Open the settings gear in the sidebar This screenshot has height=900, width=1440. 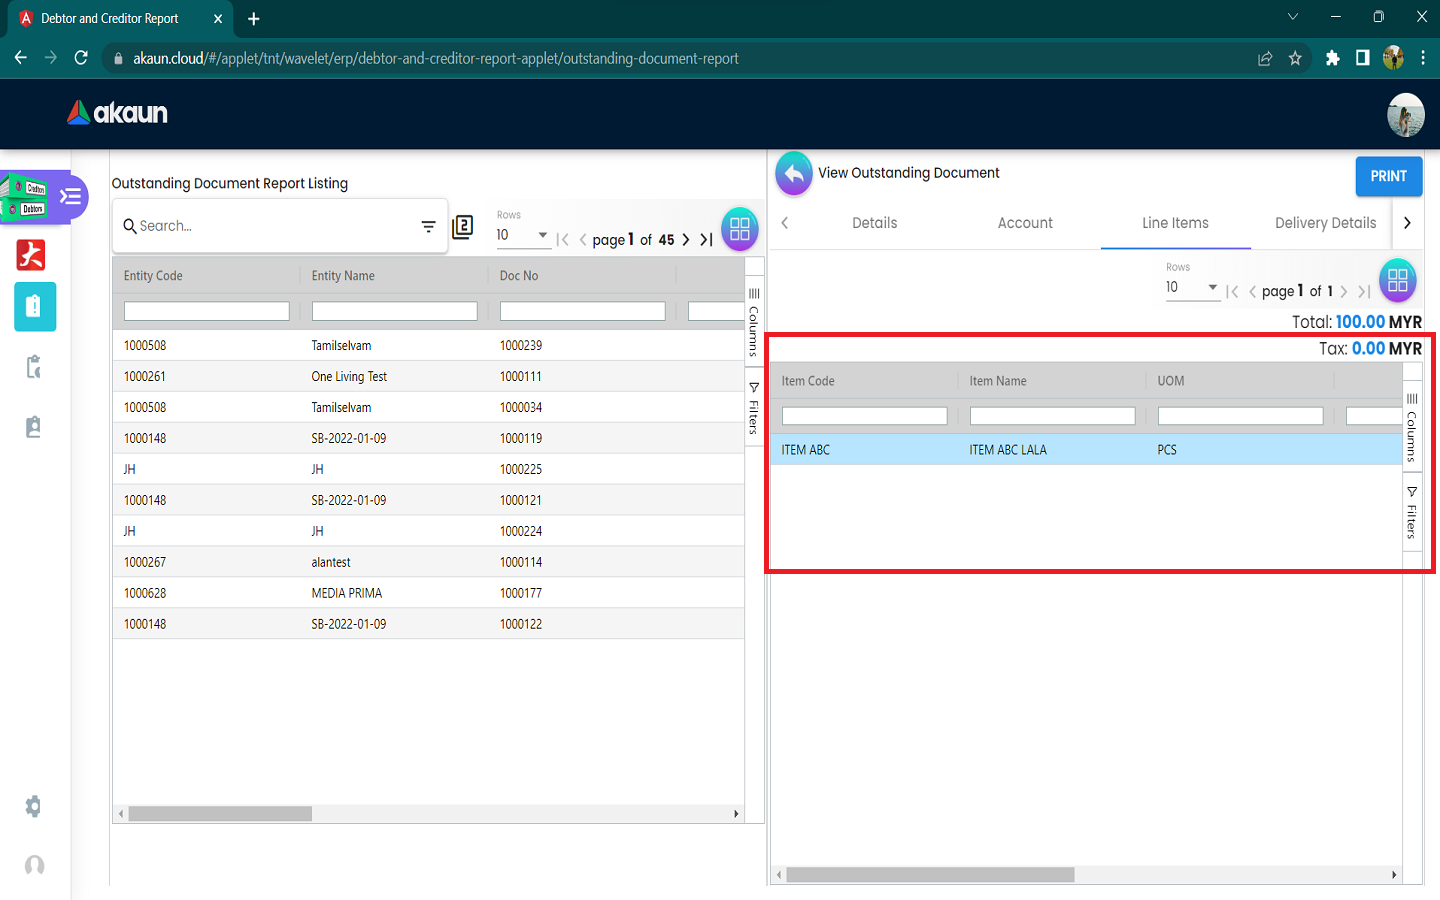[x=33, y=806]
